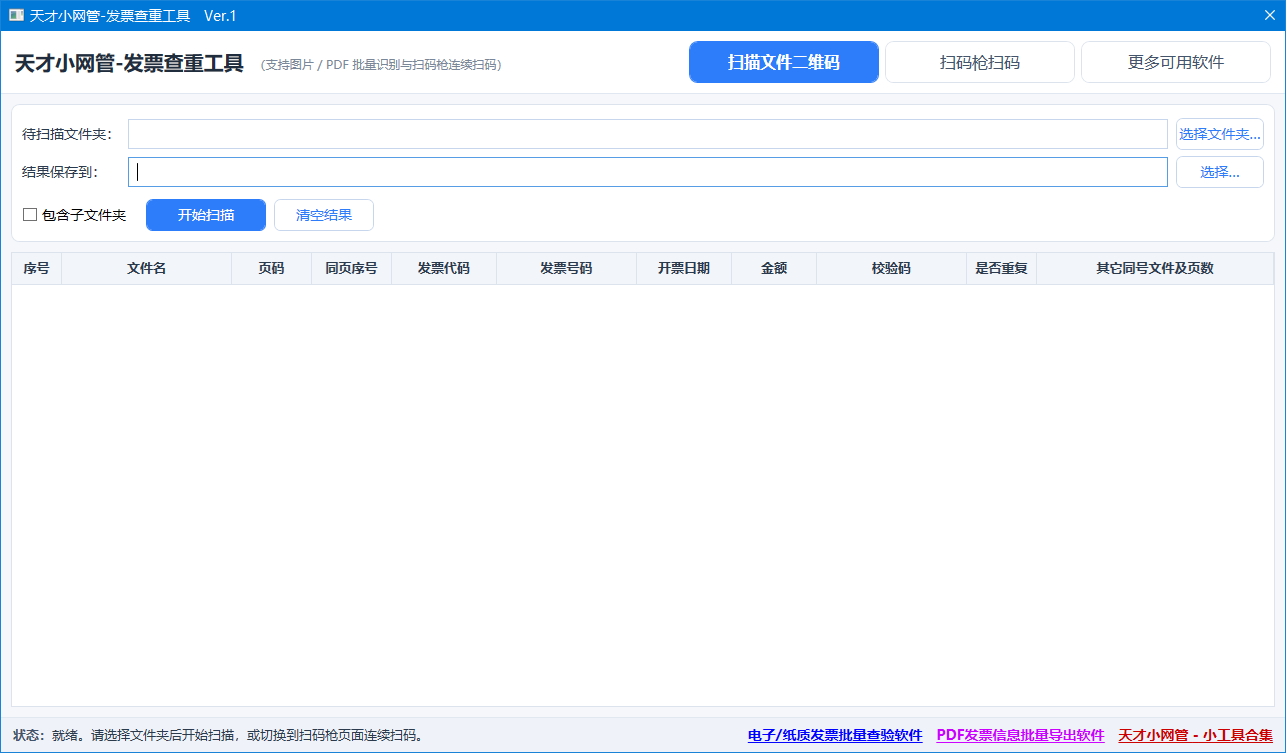Click the 文件名 column header
This screenshot has width=1286, height=753.
coord(147,269)
